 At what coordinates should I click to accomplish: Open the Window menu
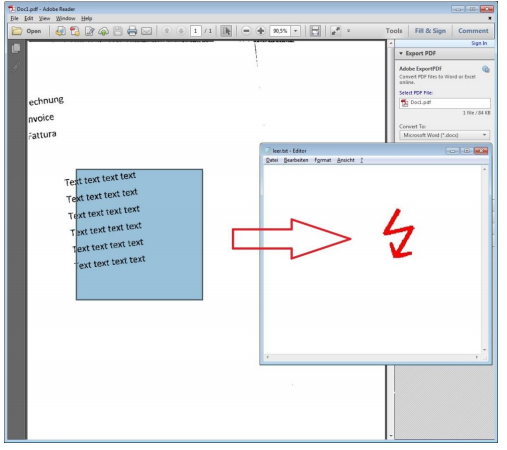pyautogui.click(x=65, y=18)
